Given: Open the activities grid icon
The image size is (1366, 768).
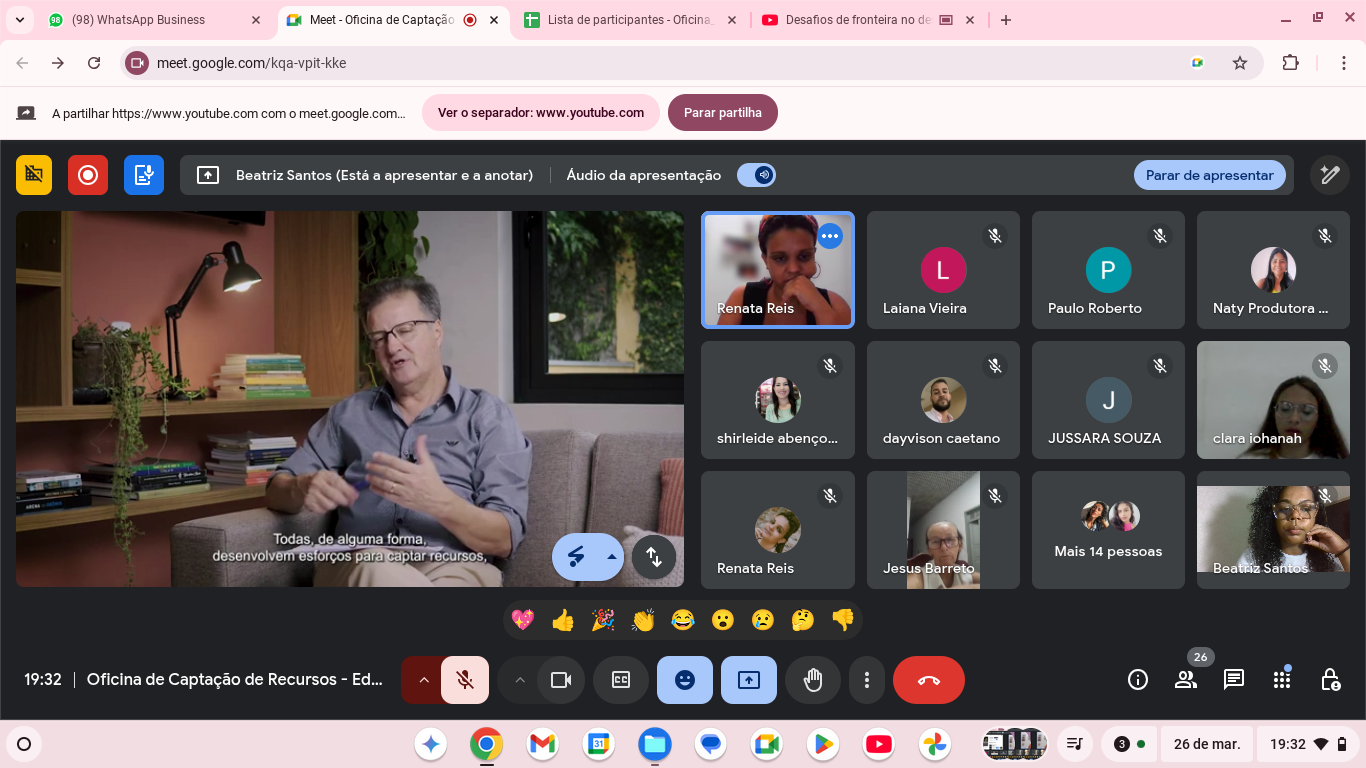Looking at the screenshot, I should click(1282, 680).
